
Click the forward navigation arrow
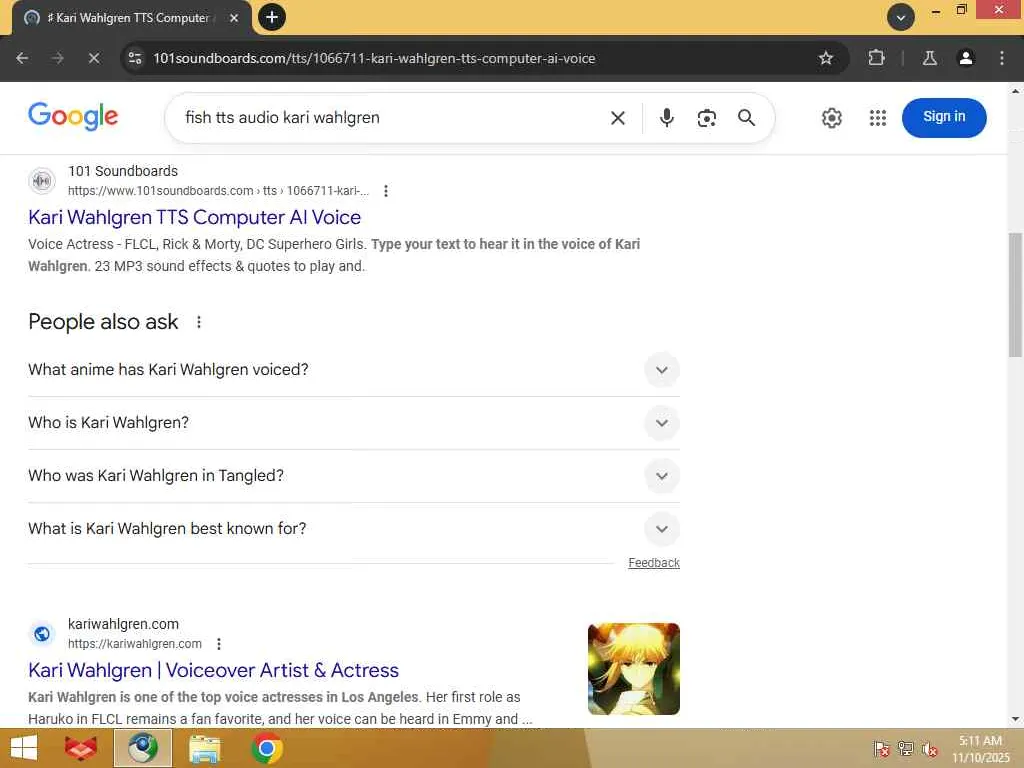(57, 58)
